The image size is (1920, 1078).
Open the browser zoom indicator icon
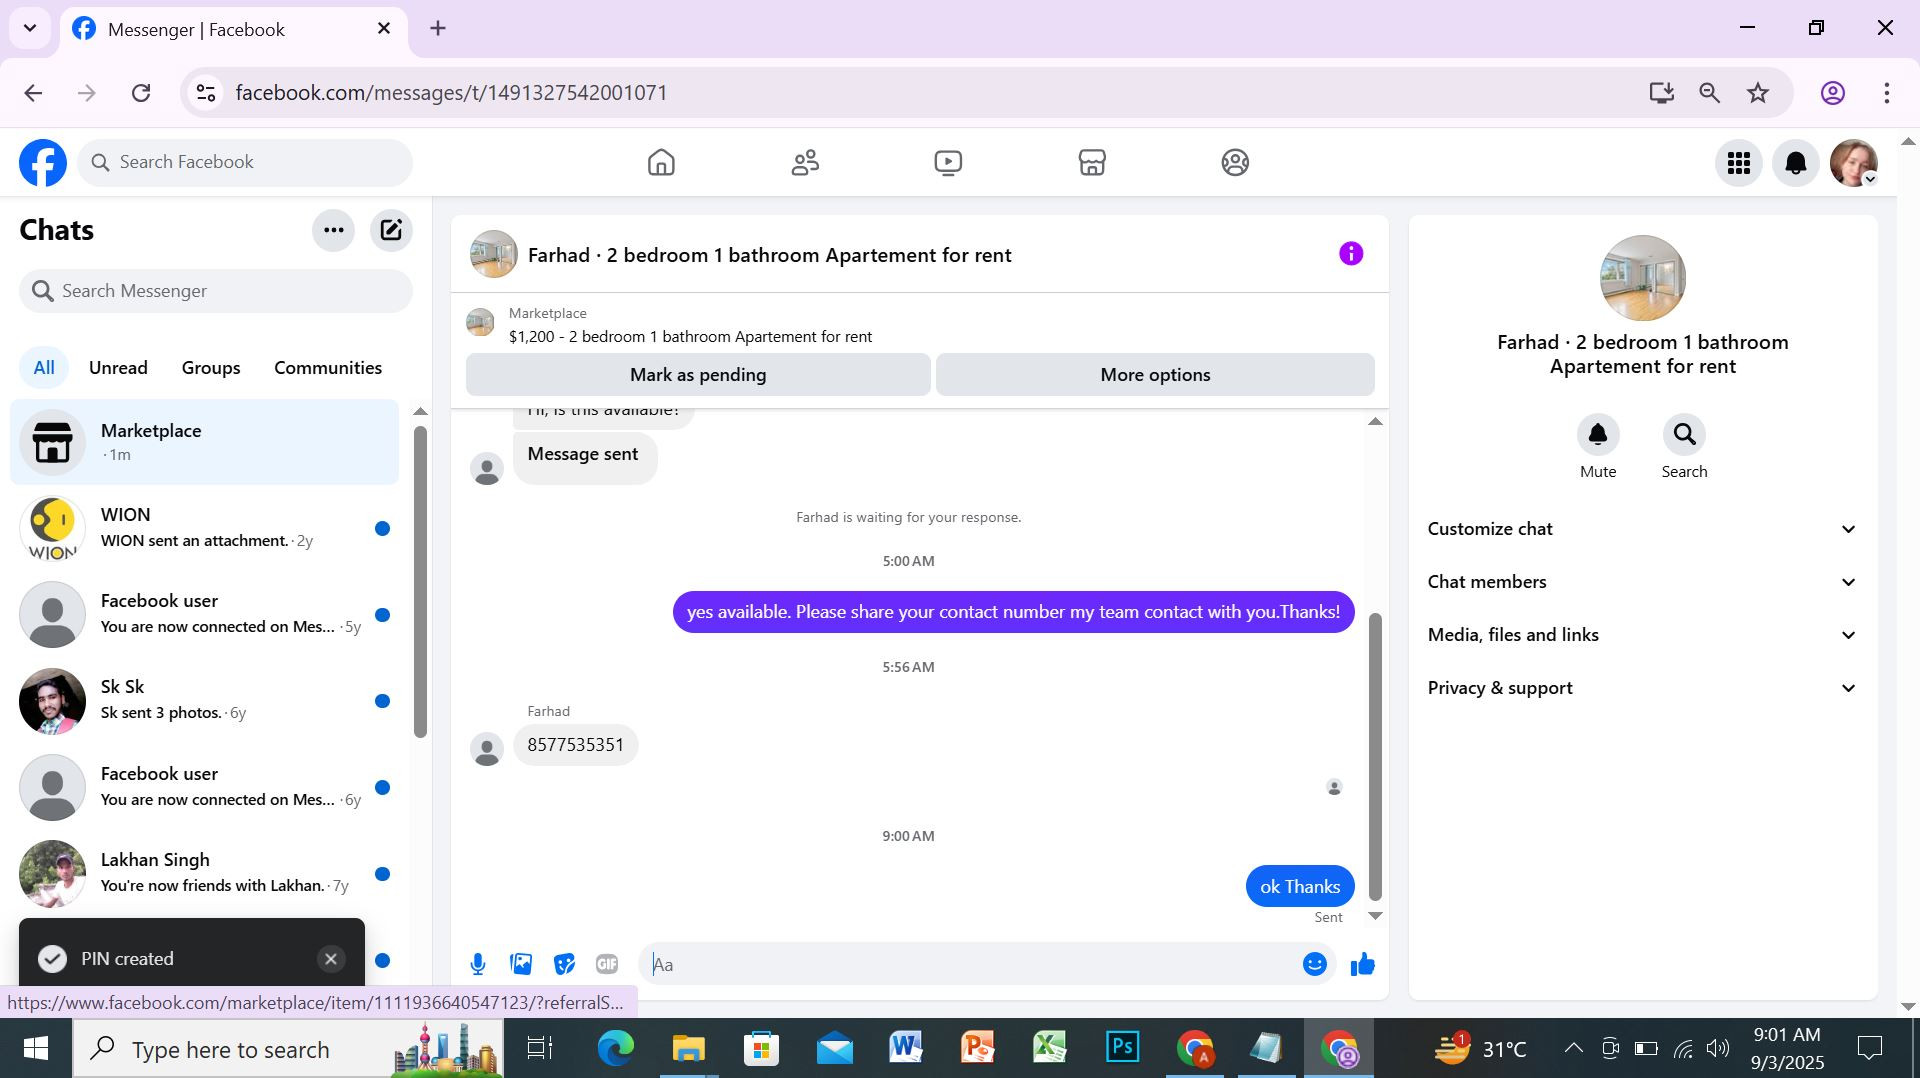(1710, 93)
